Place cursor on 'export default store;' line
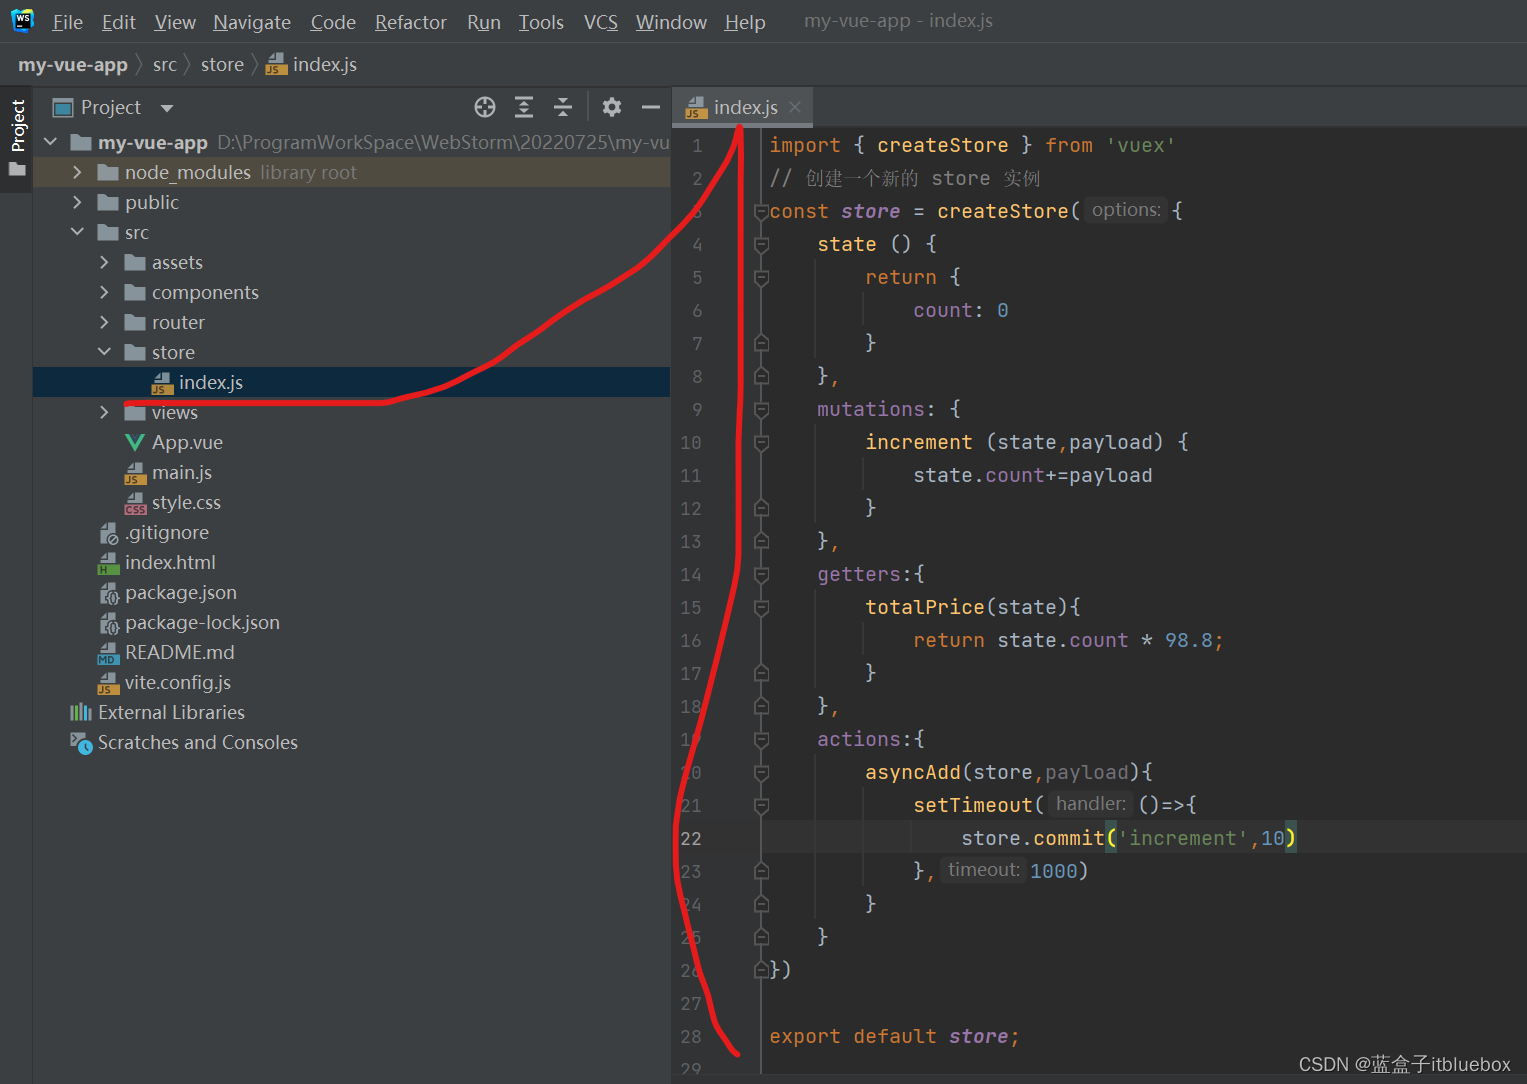The width and height of the screenshot is (1527, 1084). point(894,1036)
